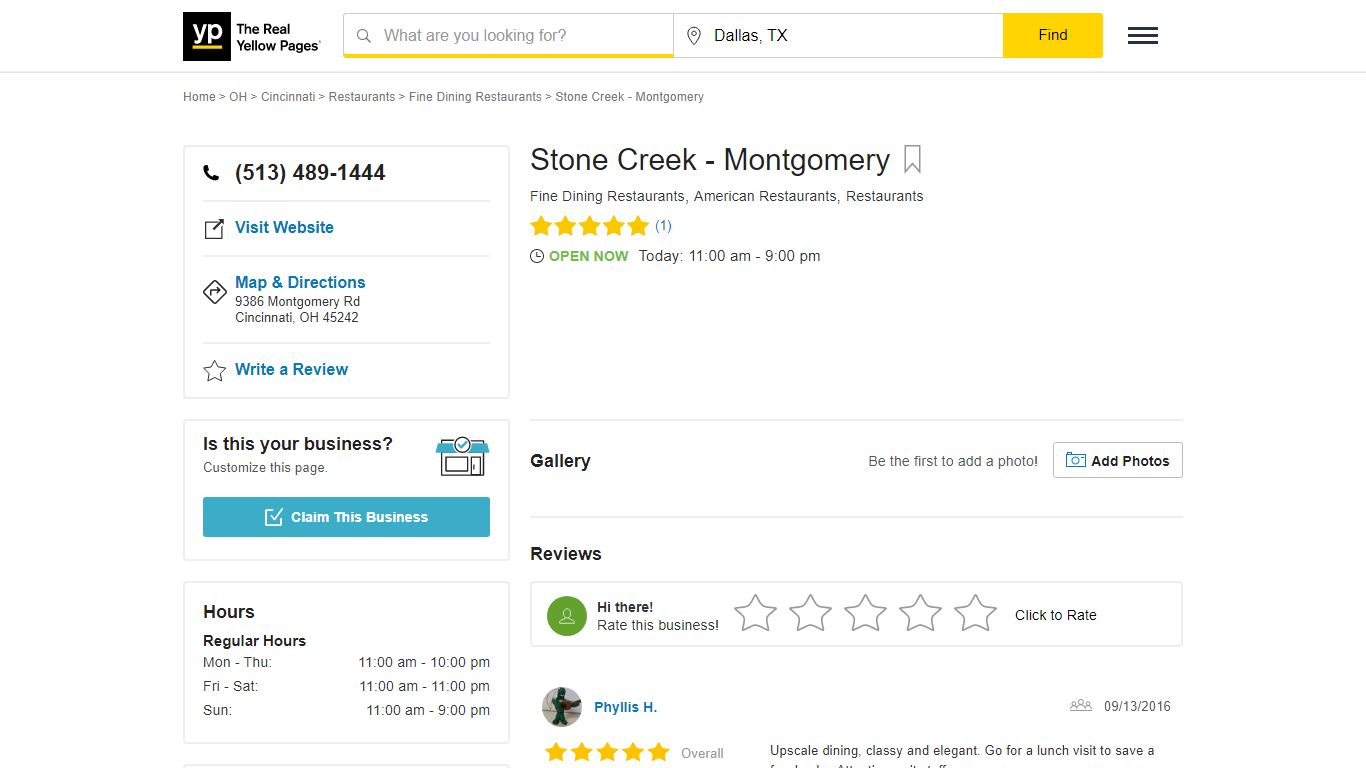1366x768 pixels.
Task: Click Phyllis H. five-star overall rating
Action: tap(607, 752)
